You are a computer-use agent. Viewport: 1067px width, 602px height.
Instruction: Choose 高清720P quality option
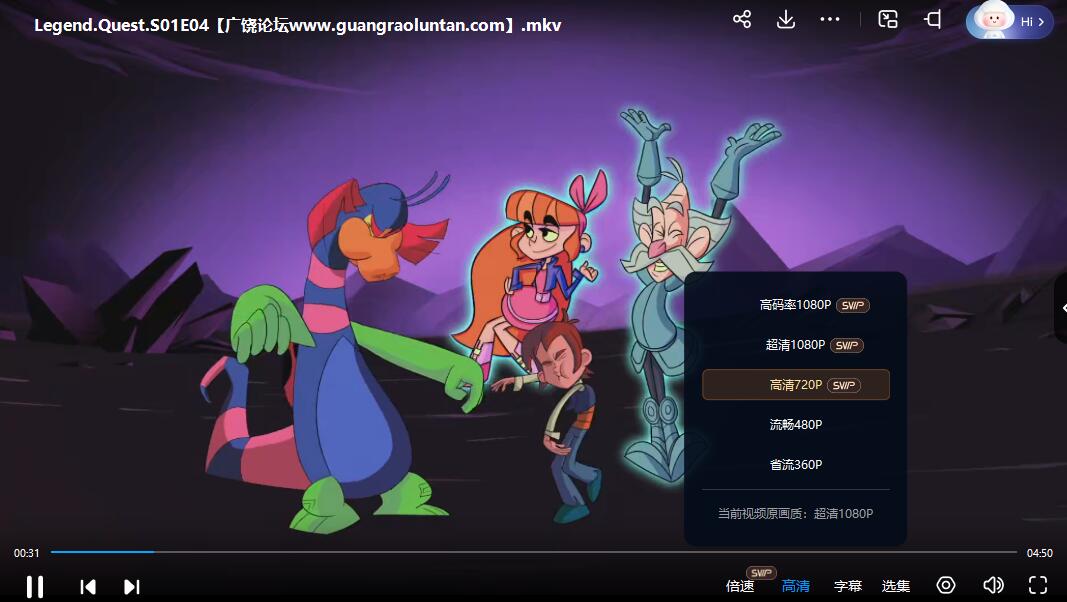point(795,384)
